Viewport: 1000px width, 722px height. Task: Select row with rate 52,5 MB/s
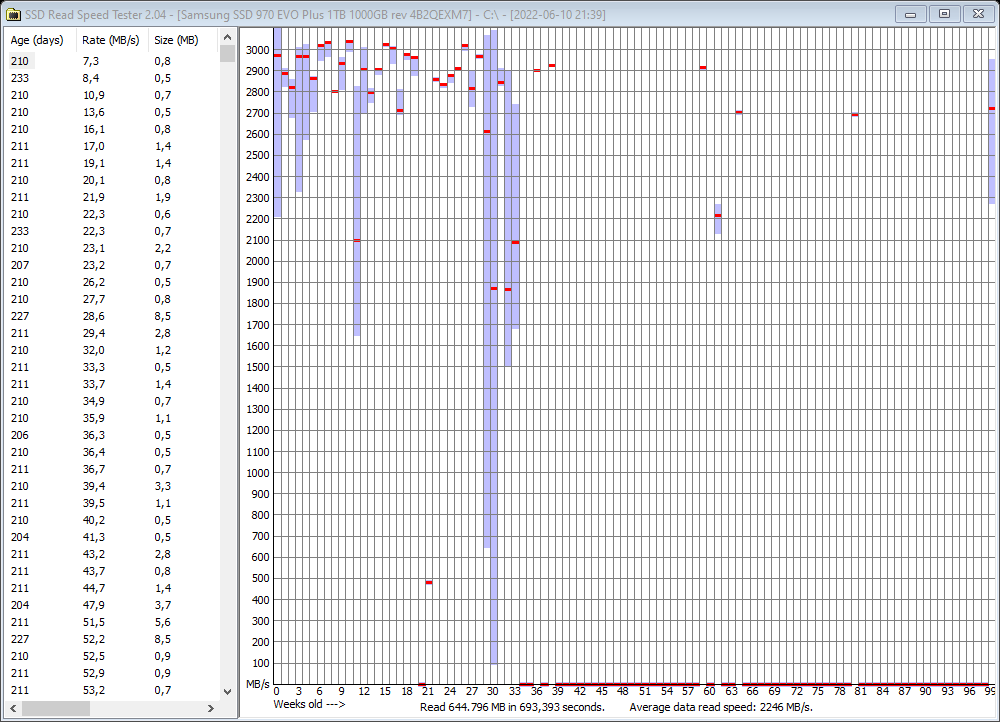112,656
